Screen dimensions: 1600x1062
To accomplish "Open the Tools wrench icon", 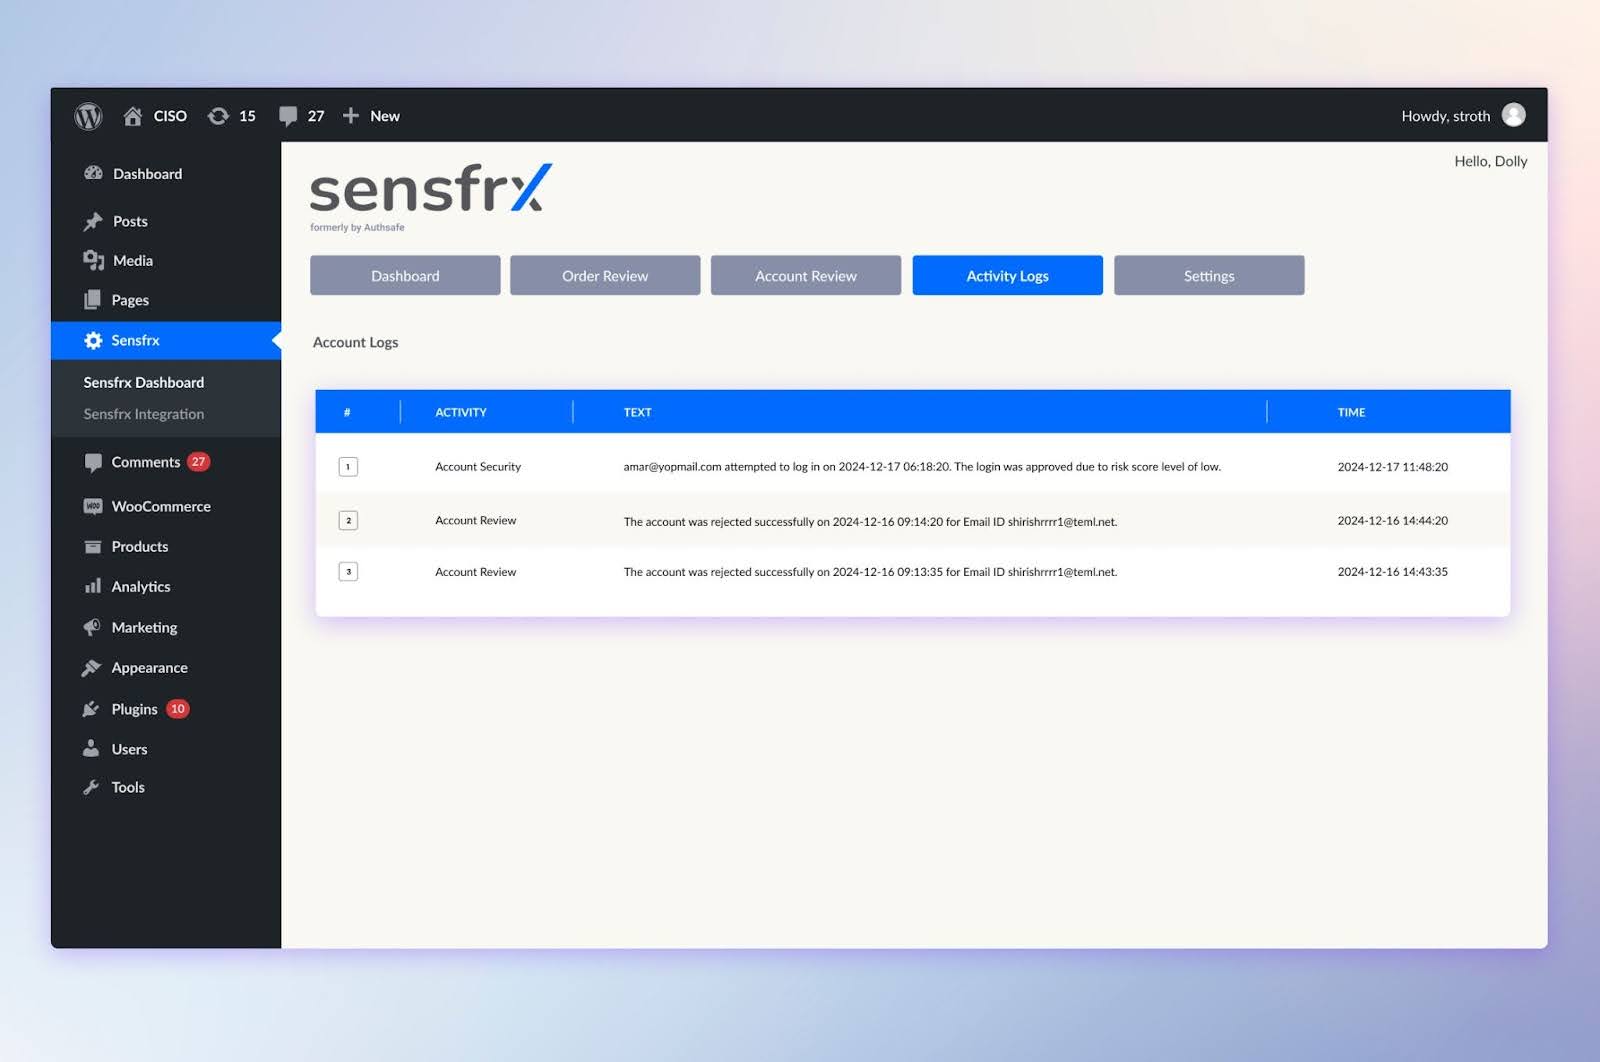I will (92, 787).
